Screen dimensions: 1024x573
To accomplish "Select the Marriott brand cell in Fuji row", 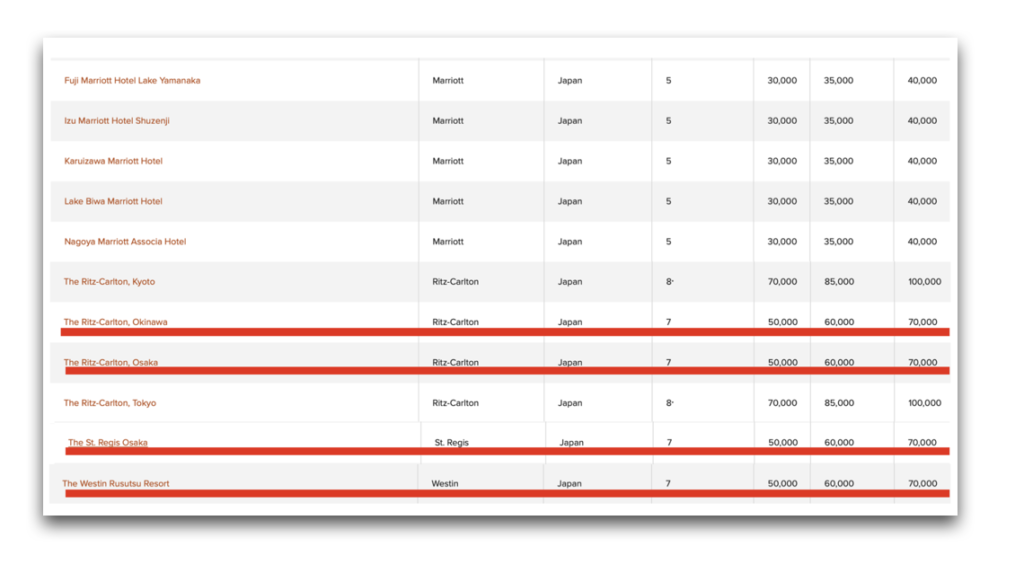I will (448, 80).
